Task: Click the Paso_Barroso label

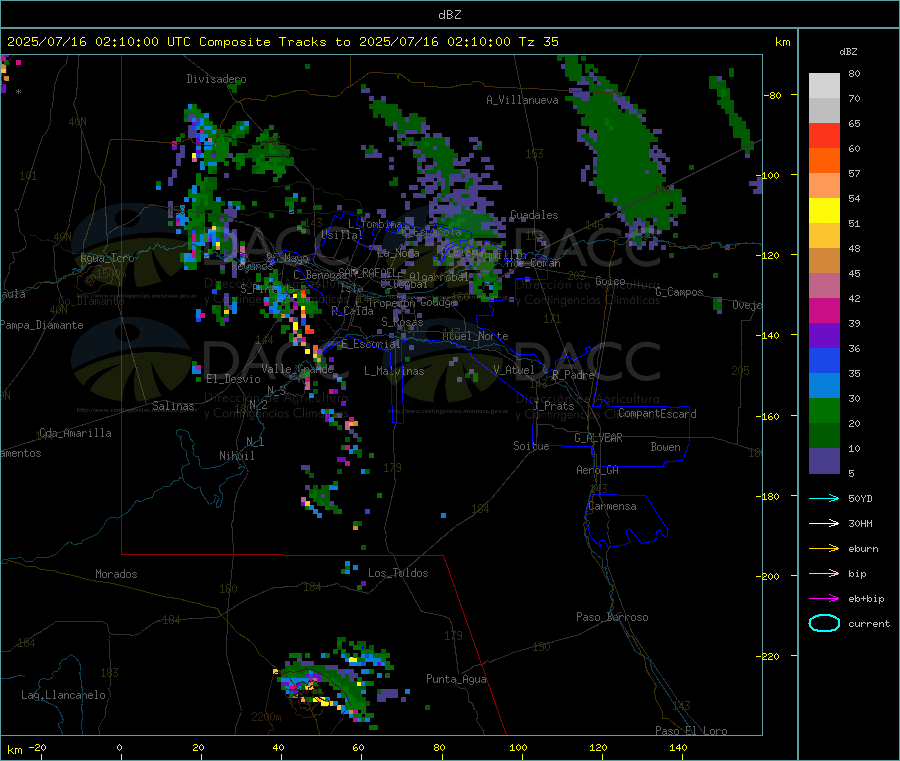Action: [x=612, y=617]
